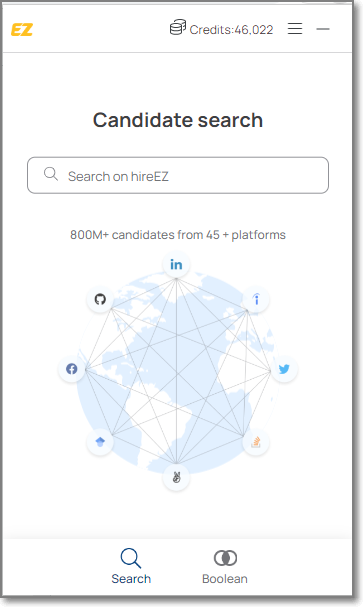Select the LinkedIn platform icon
This screenshot has width=363, height=607.
pos(176,265)
